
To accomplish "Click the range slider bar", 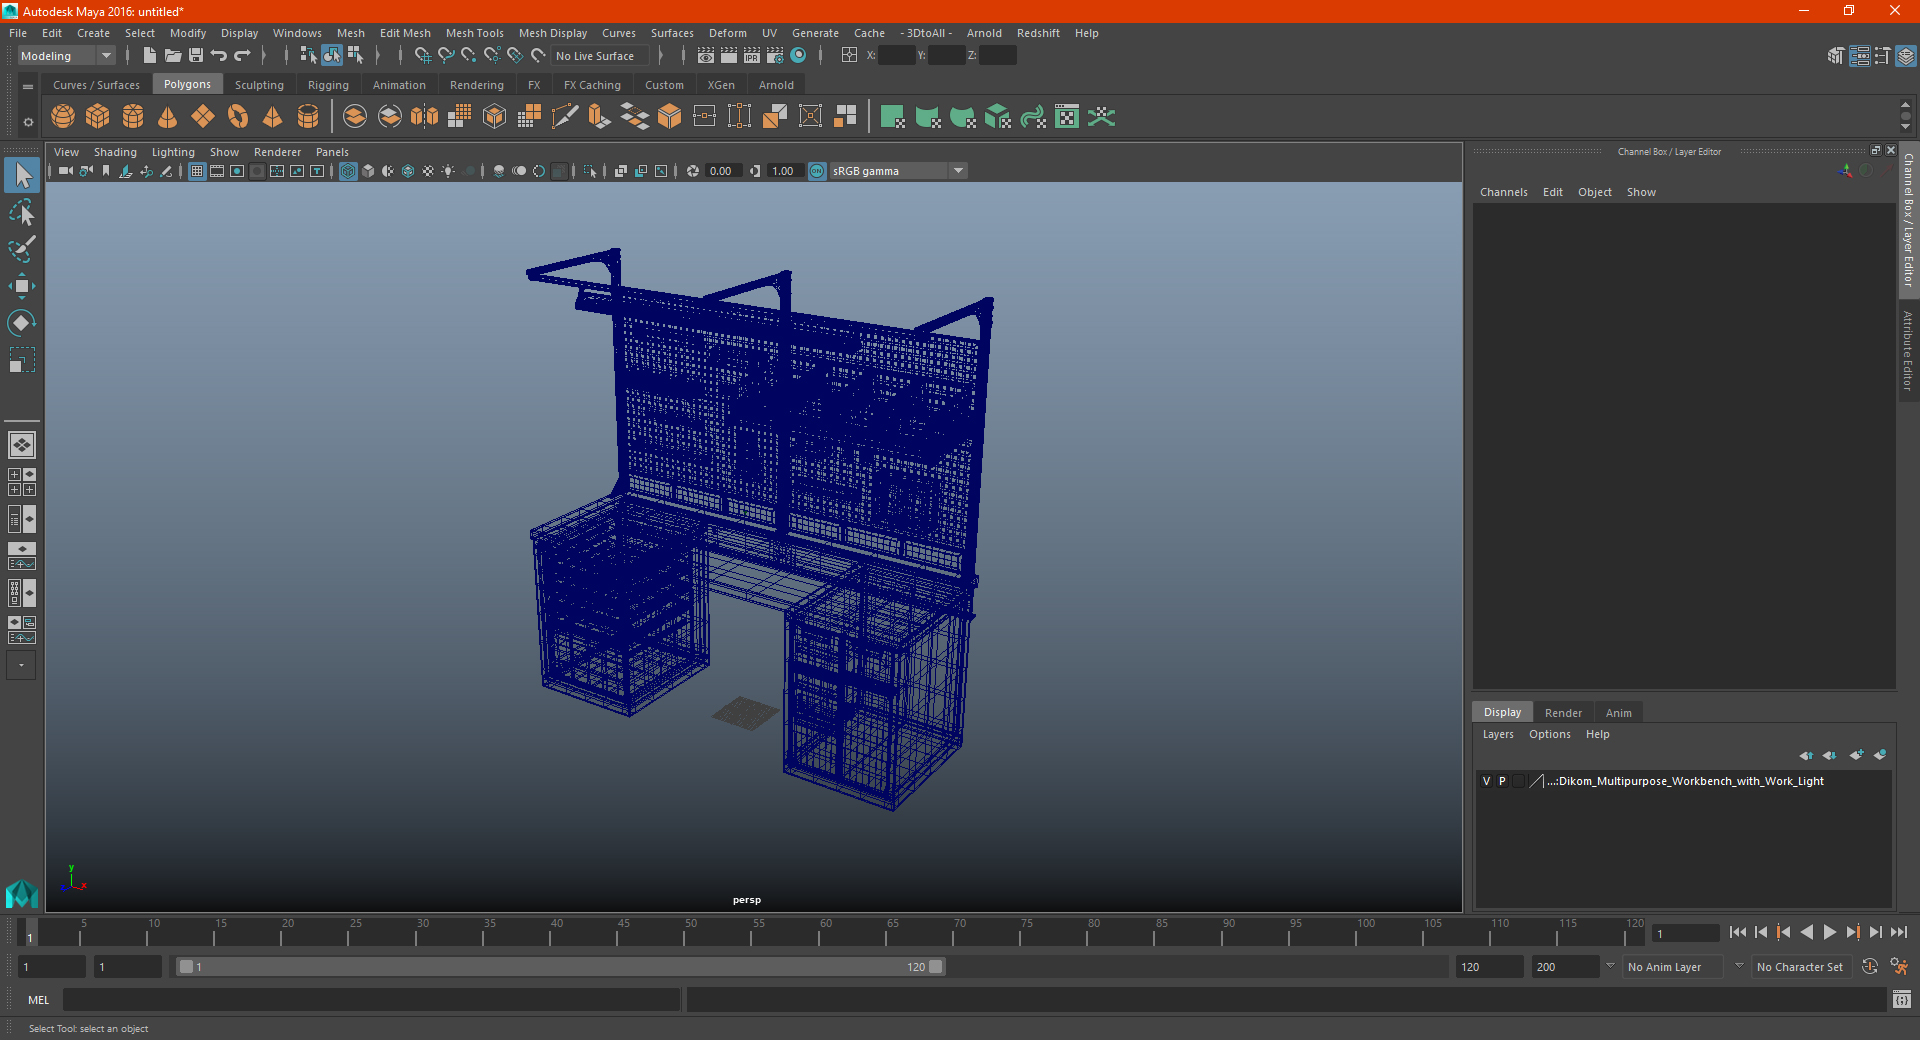I will pos(560,967).
